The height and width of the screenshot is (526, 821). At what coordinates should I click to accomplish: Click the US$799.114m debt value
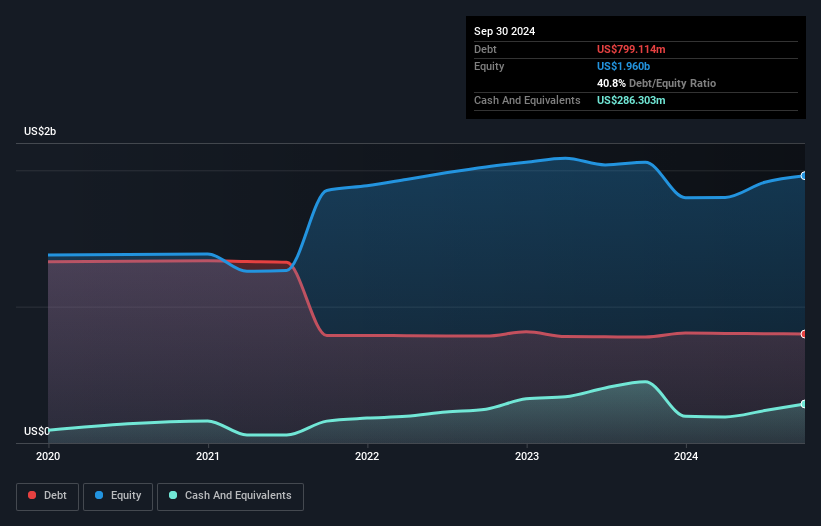pyautogui.click(x=631, y=49)
